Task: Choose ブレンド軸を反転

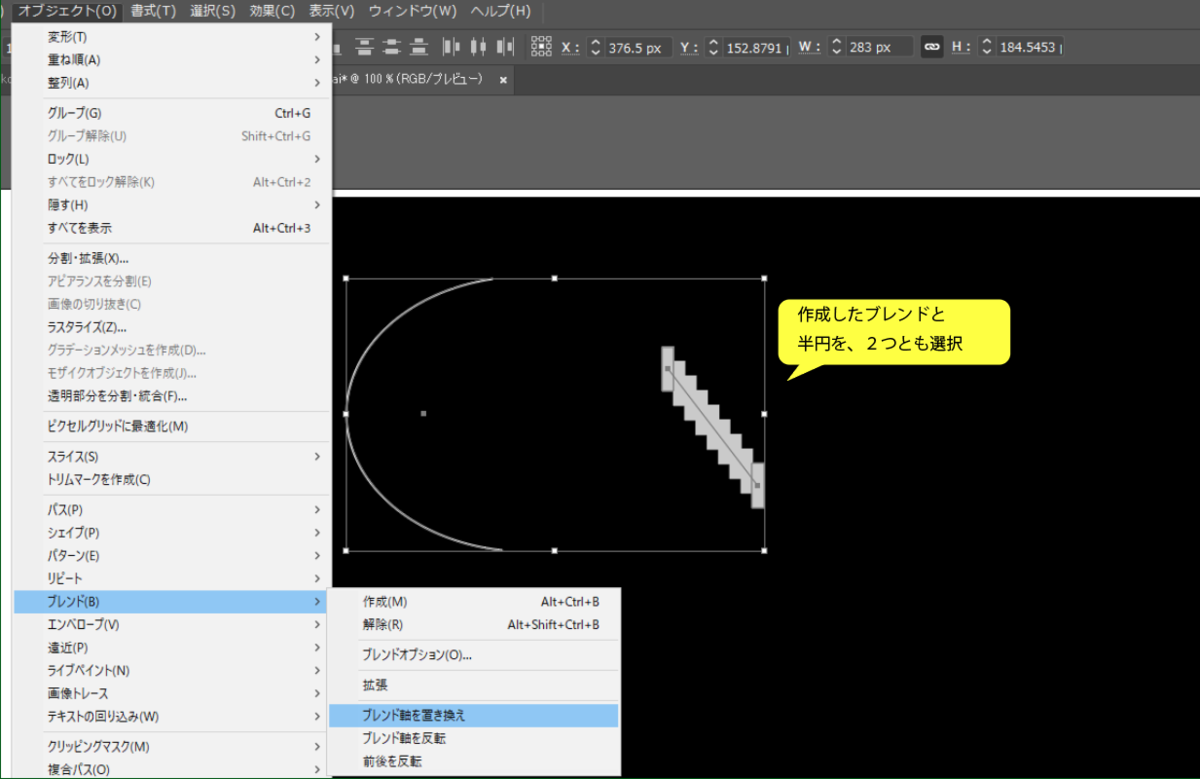Action: [x=474, y=739]
